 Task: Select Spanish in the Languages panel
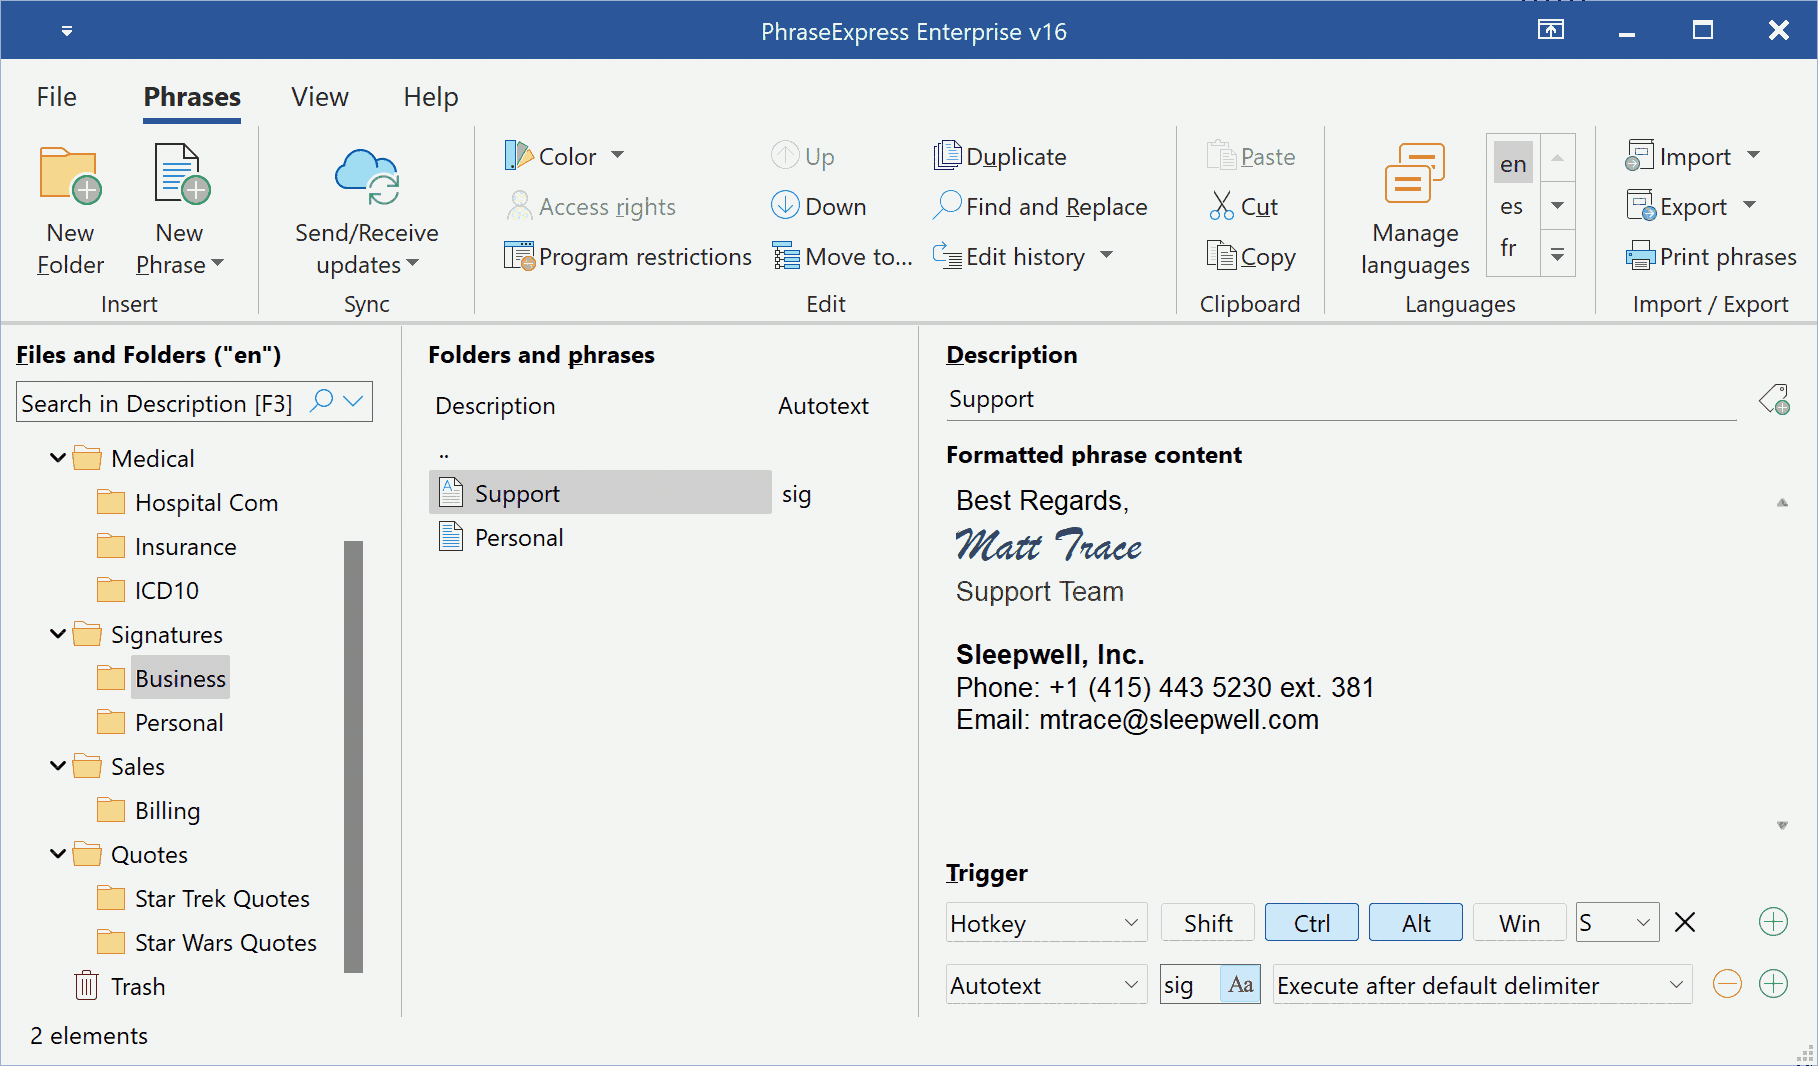tap(1512, 206)
